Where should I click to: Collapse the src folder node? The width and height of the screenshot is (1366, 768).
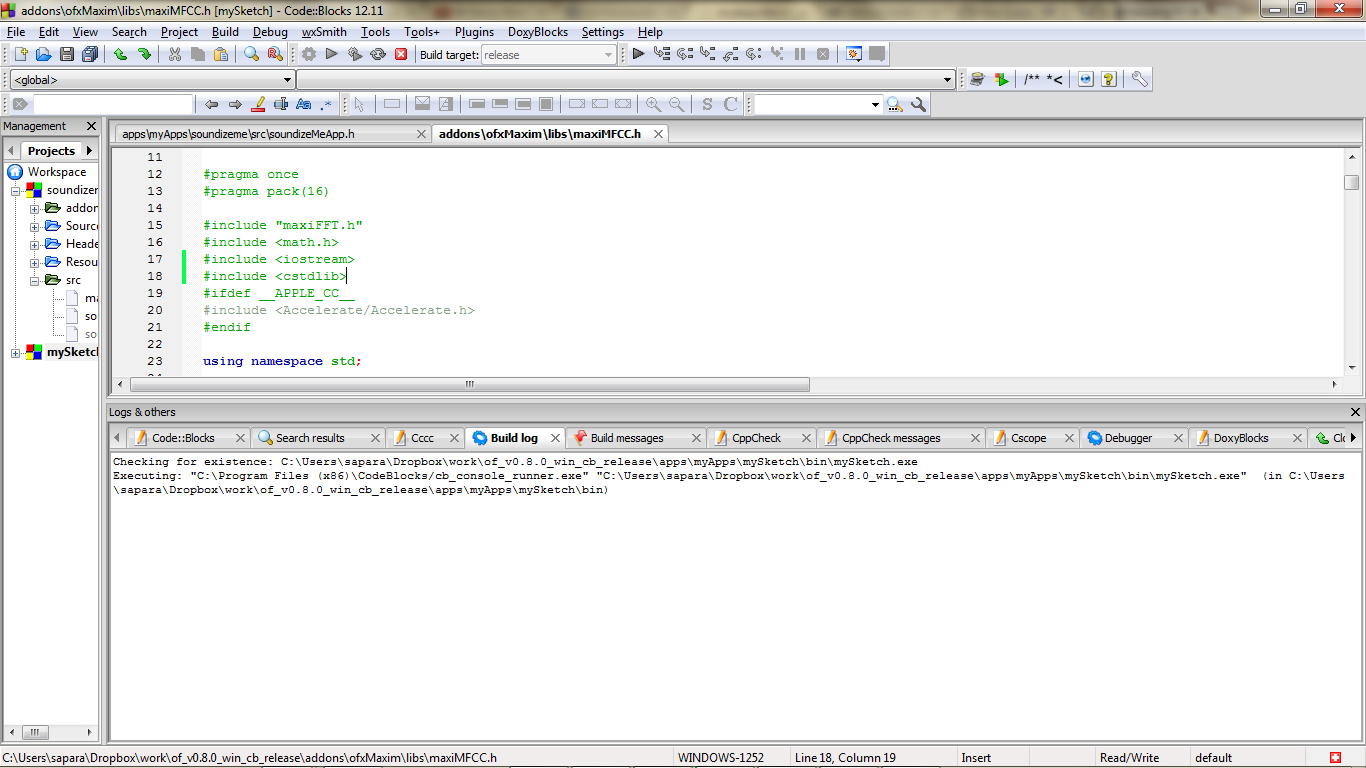pos(34,280)
